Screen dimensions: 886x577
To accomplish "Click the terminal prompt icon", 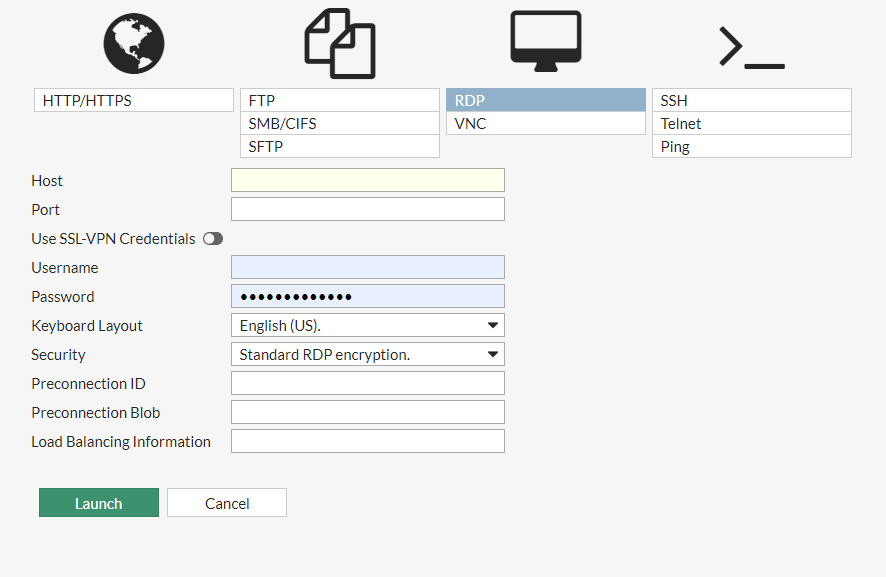I will [x=751, y=47].
